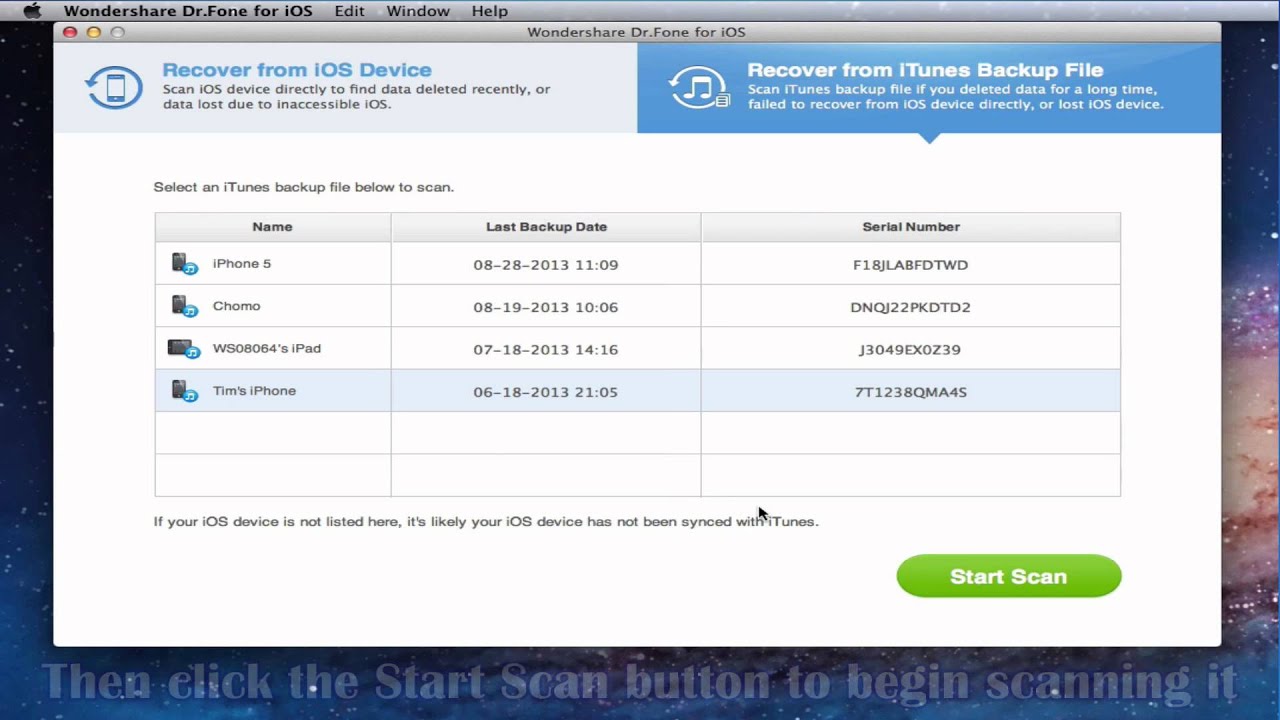The height and width of the screenshot is (720, 1280).
Task: Select the iPhone 5 backup name
Action: pyautogui.click(x=242, y=264)
